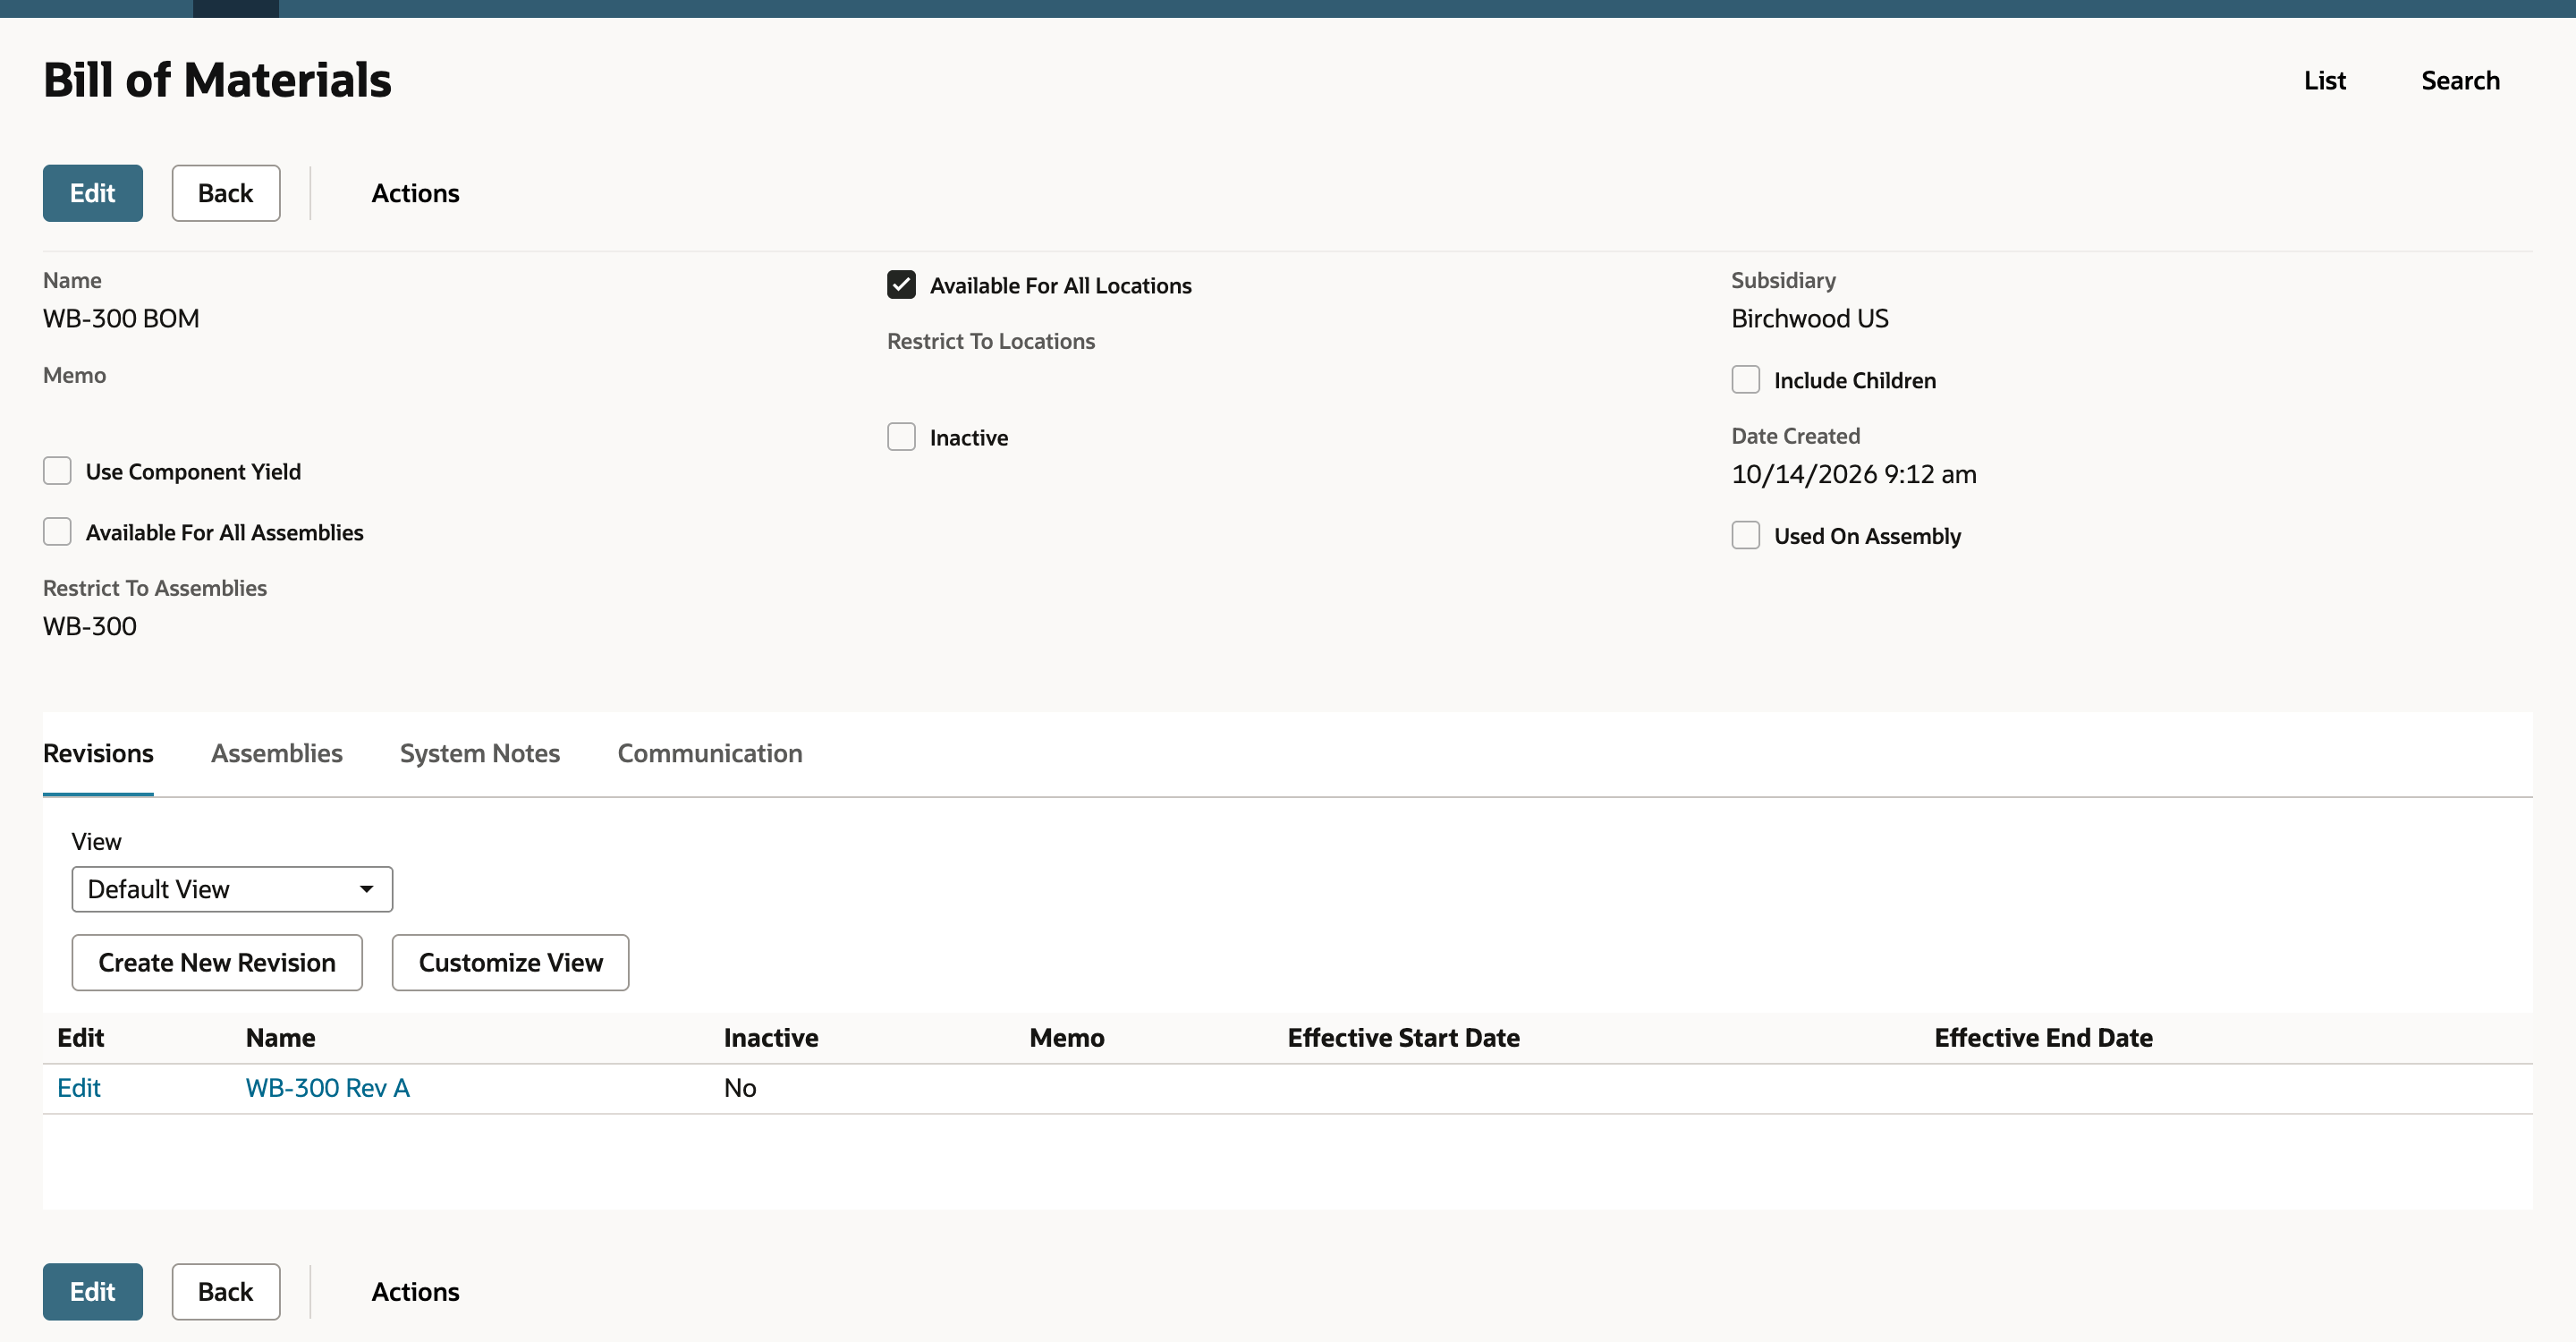Open the top Actions menu

coord(415,193)
